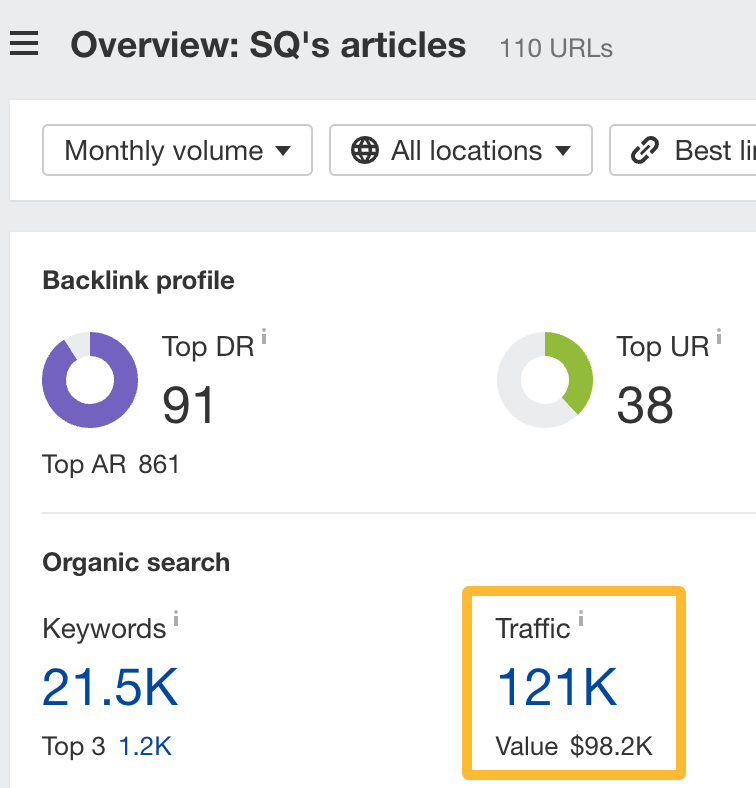Select the Top AR 861 value
Screen dimensions: 756x788
point(158,464)
